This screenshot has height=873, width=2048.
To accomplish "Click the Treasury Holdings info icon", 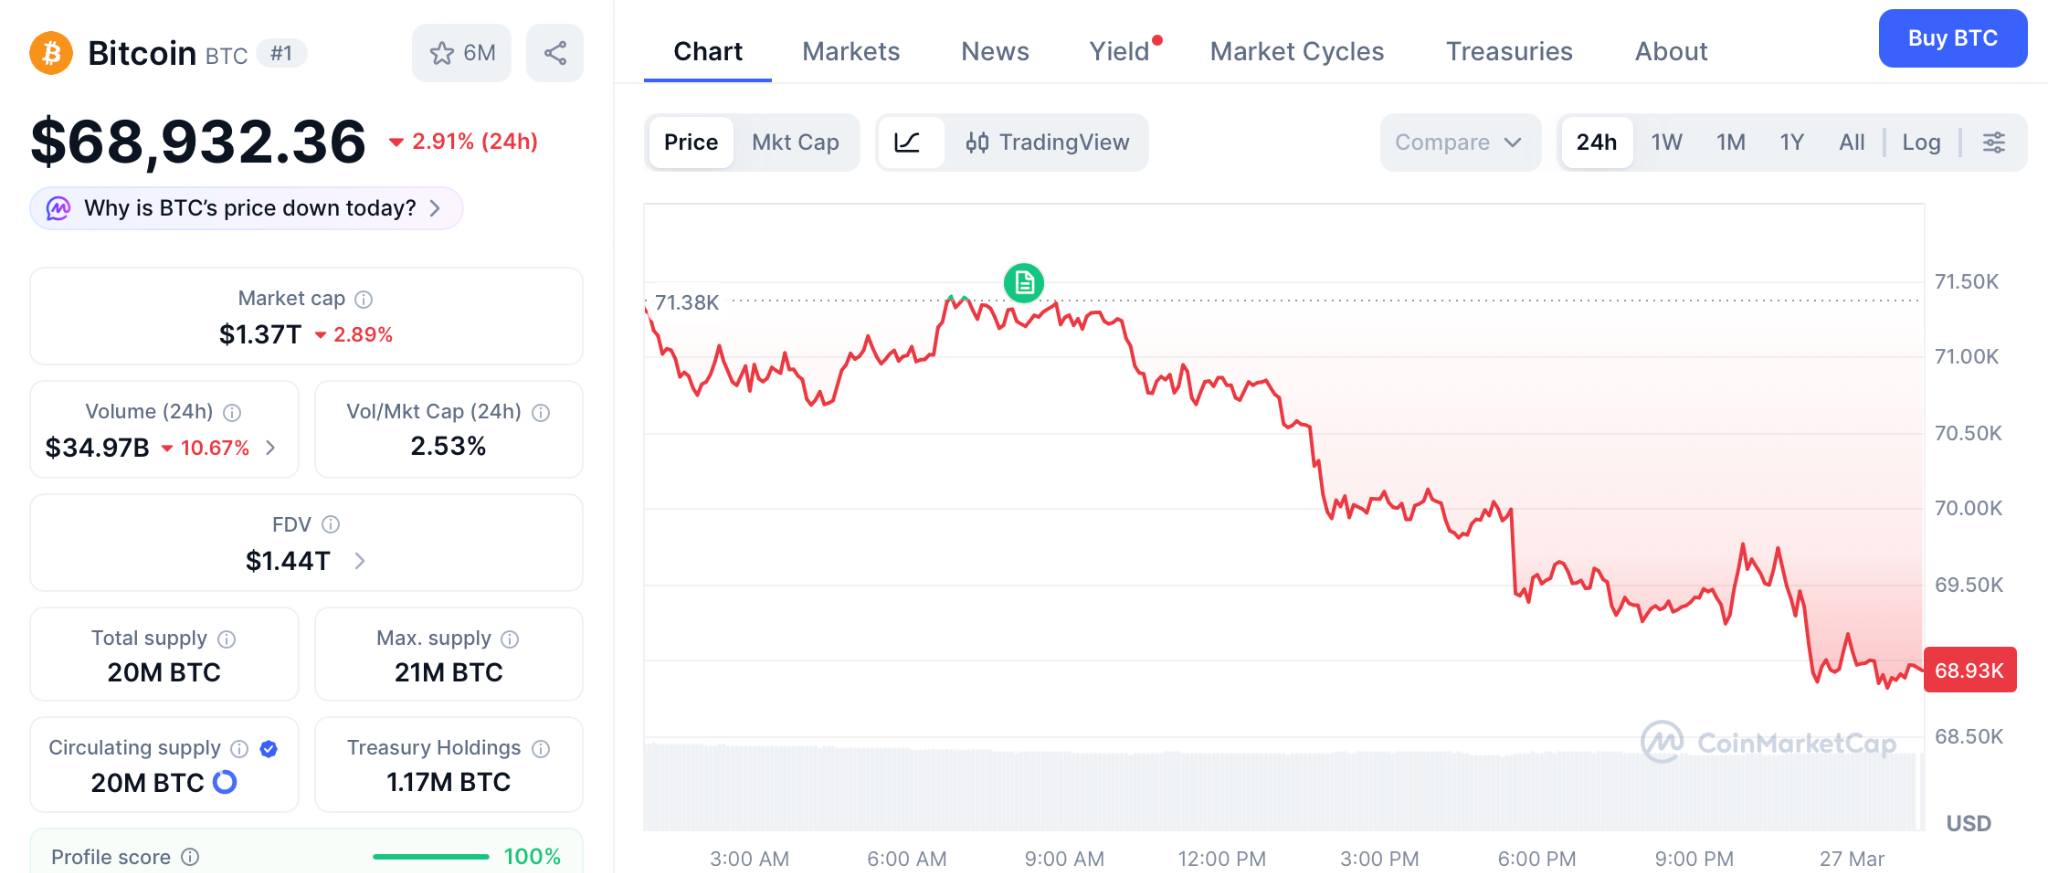I will tap(541, 748).
